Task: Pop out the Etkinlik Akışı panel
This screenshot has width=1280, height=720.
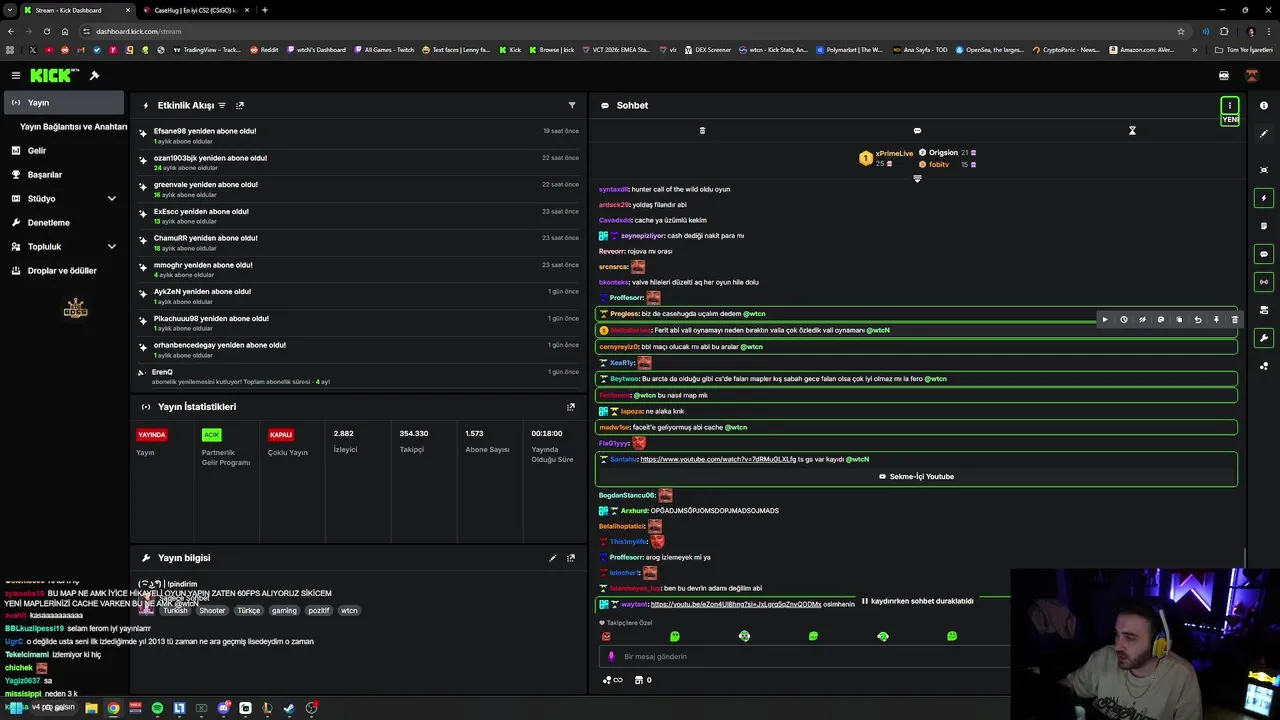Action: [239, 105]
